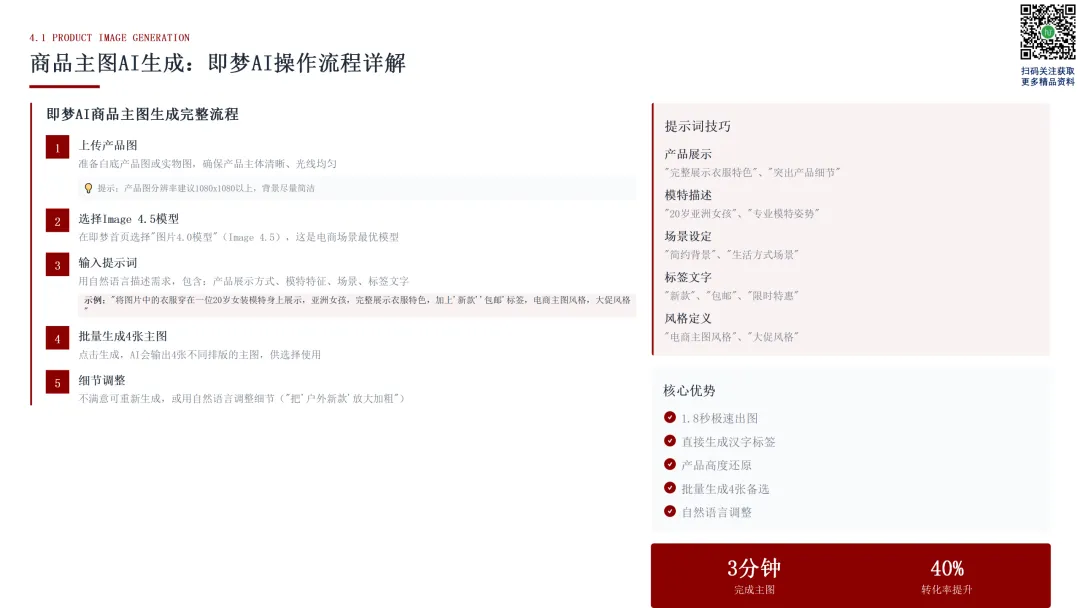This screenshot has height=608, width=1080.
Task: Click the tip text 产品图分辨率建议1080x1080以上
Action: pos(206,188)
